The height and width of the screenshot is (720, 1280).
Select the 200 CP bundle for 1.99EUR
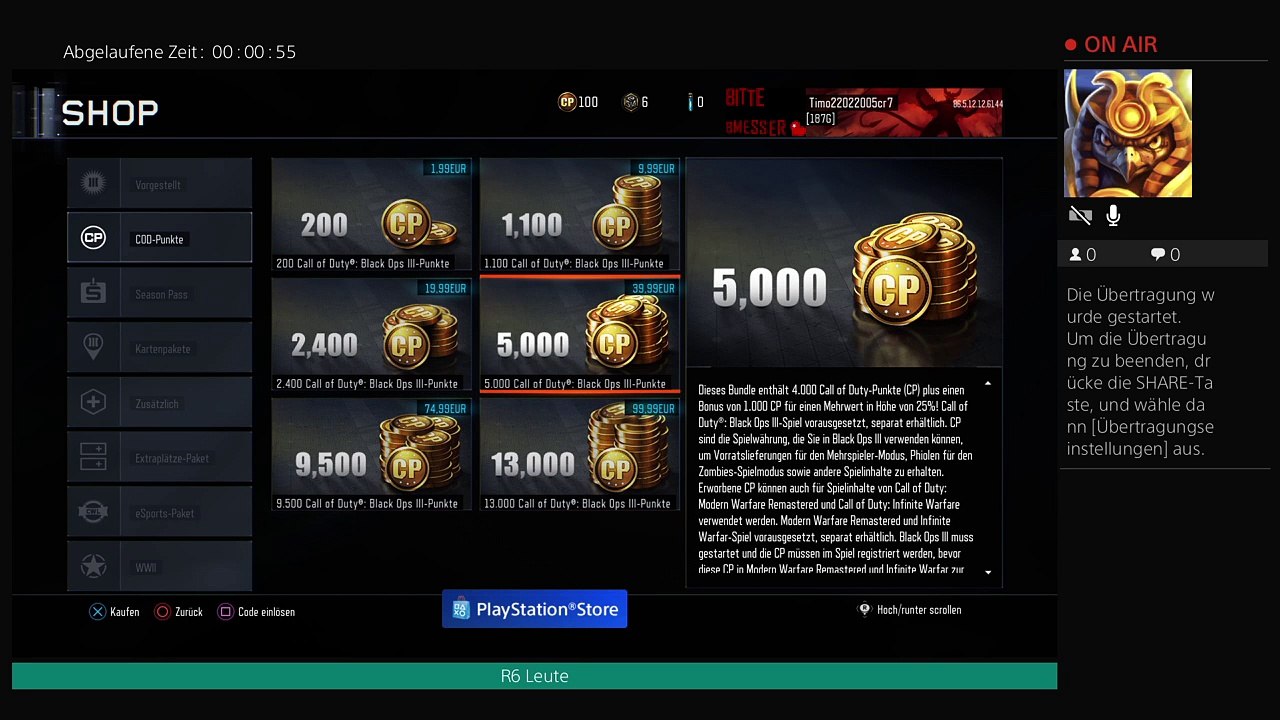point(371,215)
